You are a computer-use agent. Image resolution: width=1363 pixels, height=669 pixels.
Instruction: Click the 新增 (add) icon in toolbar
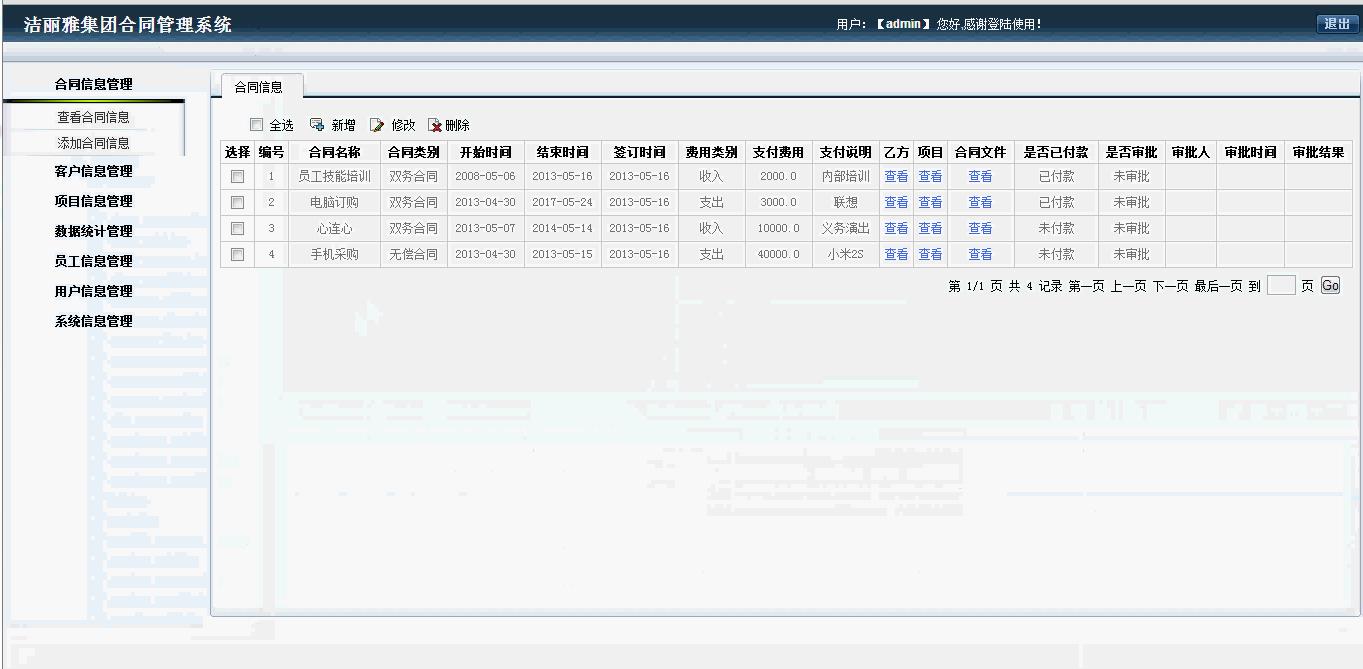click(x=317, y=125)
